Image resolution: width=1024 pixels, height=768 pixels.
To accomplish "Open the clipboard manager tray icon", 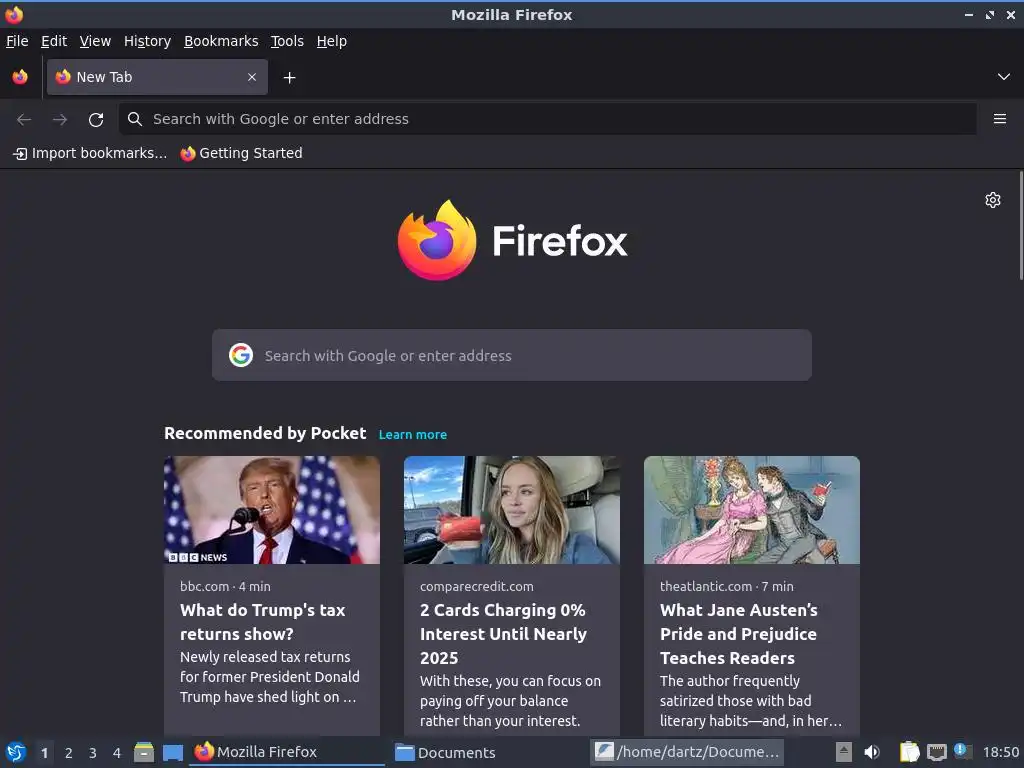I will click(909, 752).
